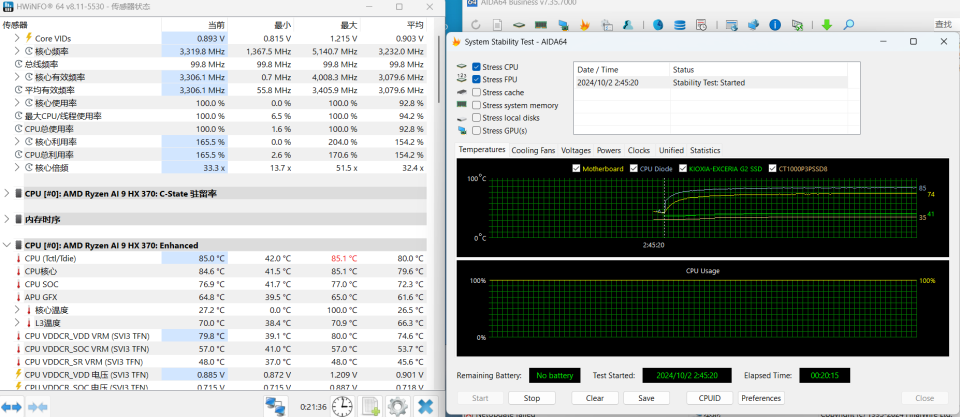960x417 pixels.
Task: Click the blue database stack icon in AIDA64 toolbar
Action: point(680,25)
